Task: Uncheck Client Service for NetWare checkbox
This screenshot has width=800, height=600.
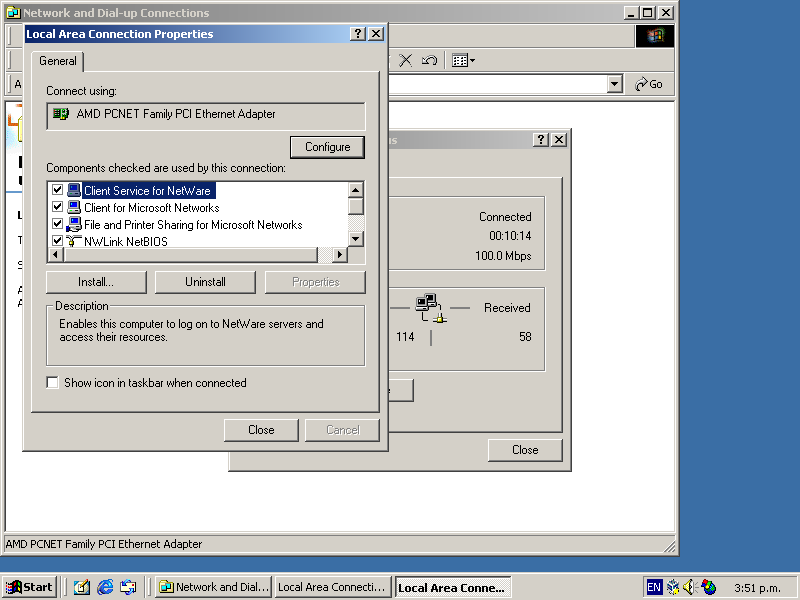Action: click(58, 190)
